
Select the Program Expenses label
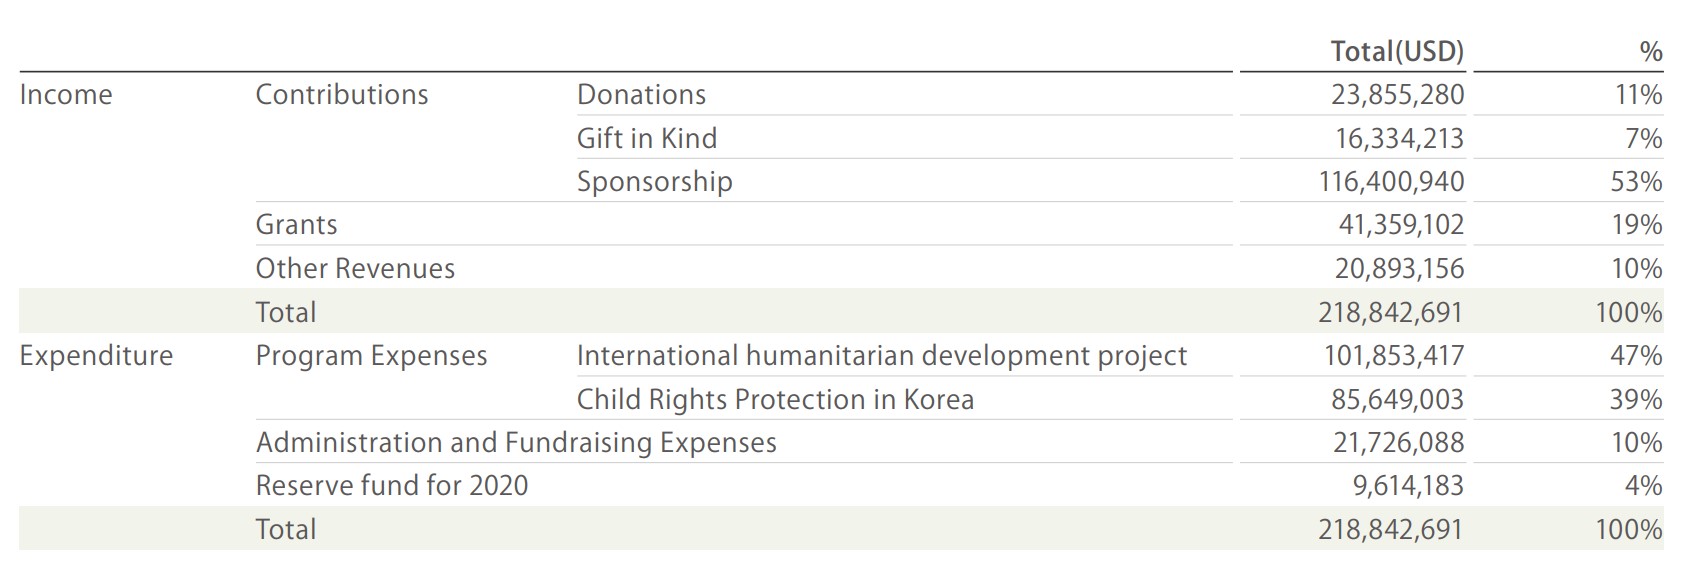[372, 356]
